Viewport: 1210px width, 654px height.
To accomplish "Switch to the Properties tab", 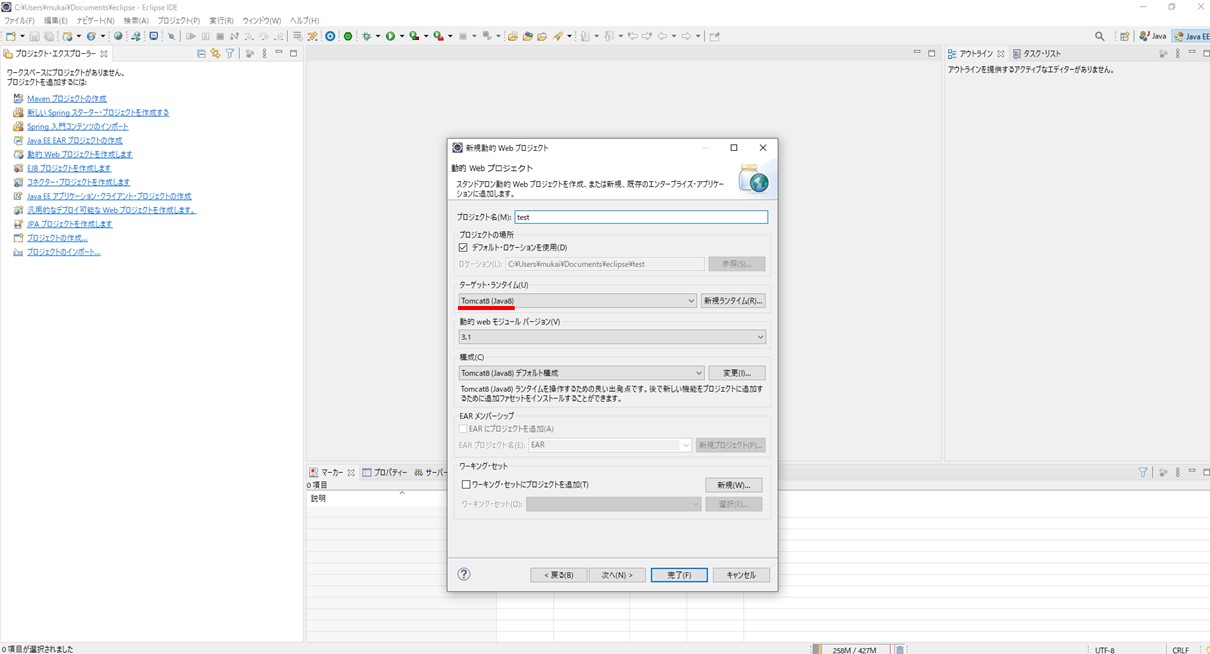I will pyautogui.click(x=385, y=472).
